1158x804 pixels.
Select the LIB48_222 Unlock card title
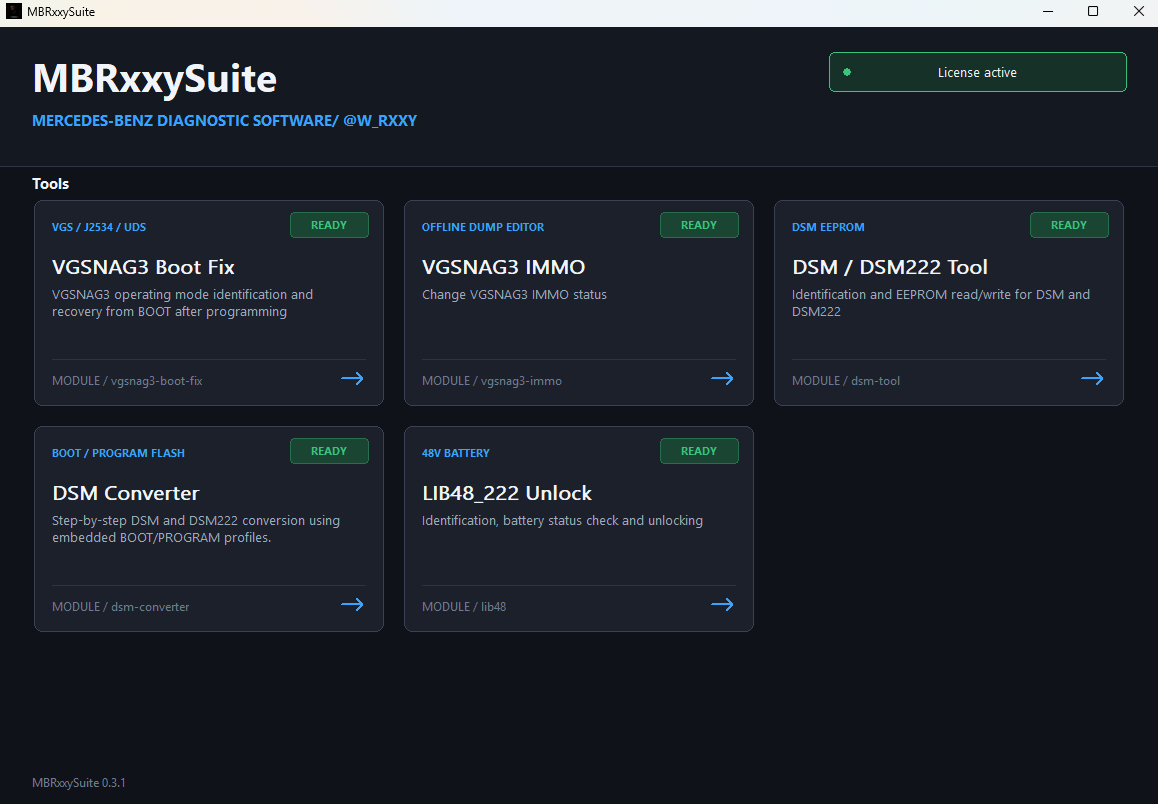pos(507,492)
